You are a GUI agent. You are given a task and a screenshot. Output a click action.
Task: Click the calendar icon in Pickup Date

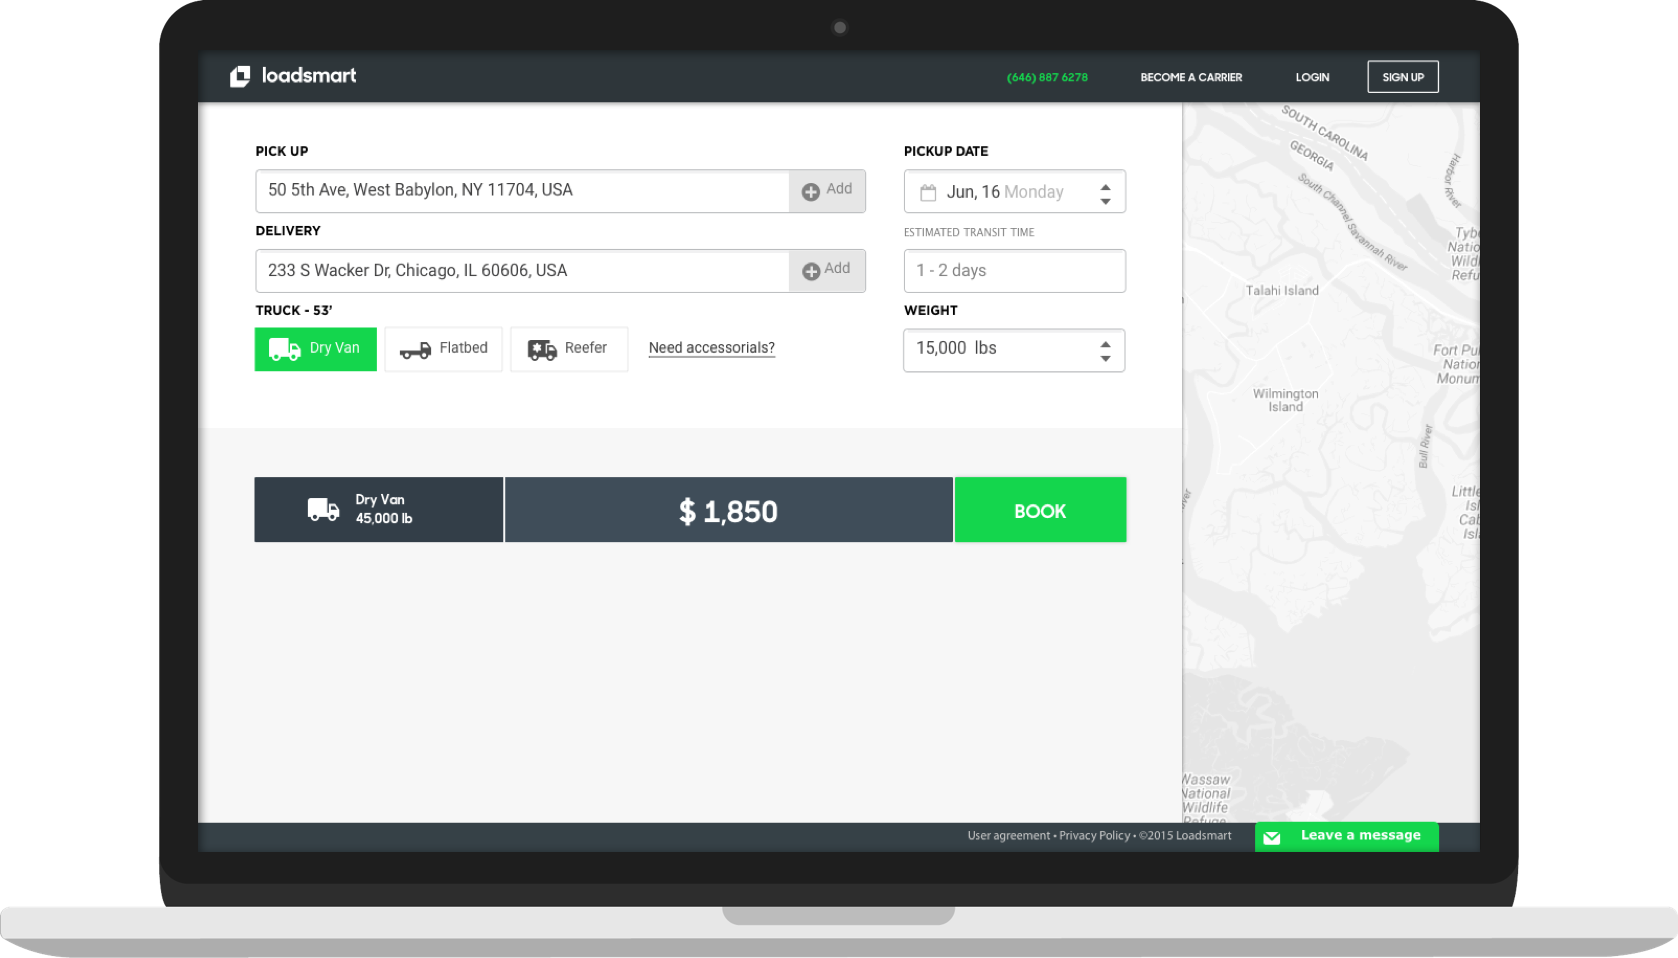coord(928,192)
